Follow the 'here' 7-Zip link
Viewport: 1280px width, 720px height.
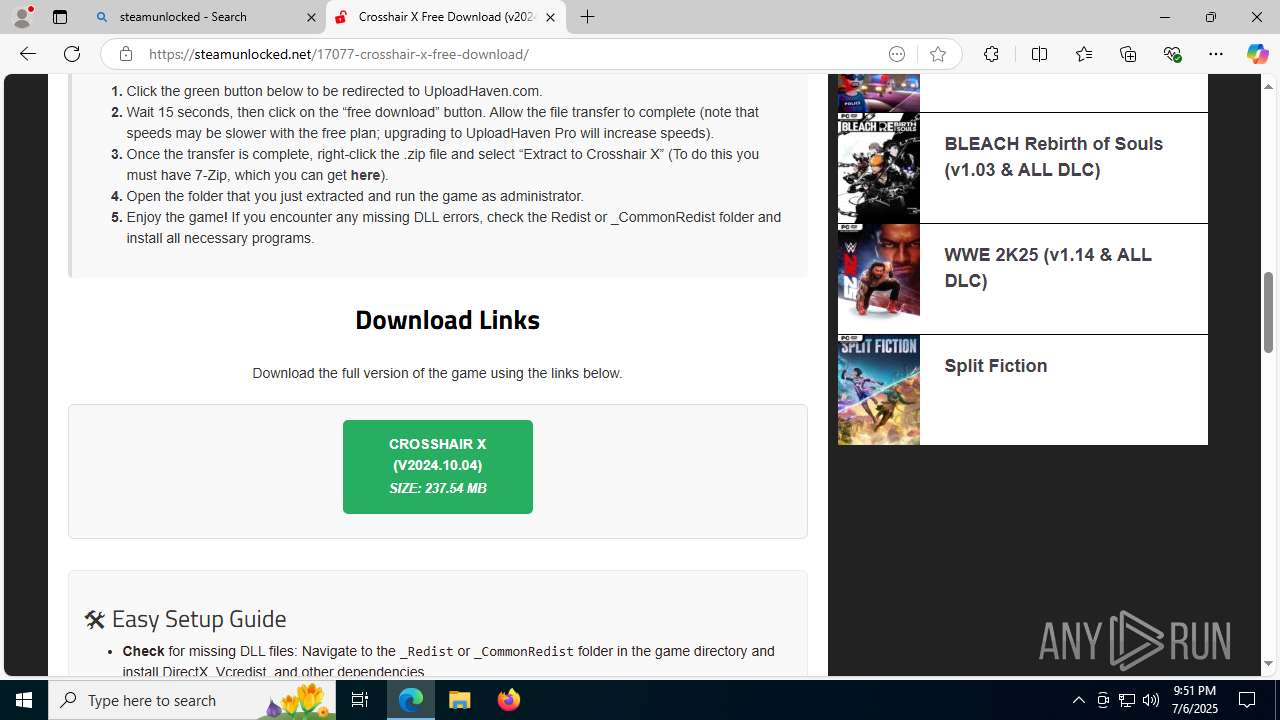coord(365,175)
